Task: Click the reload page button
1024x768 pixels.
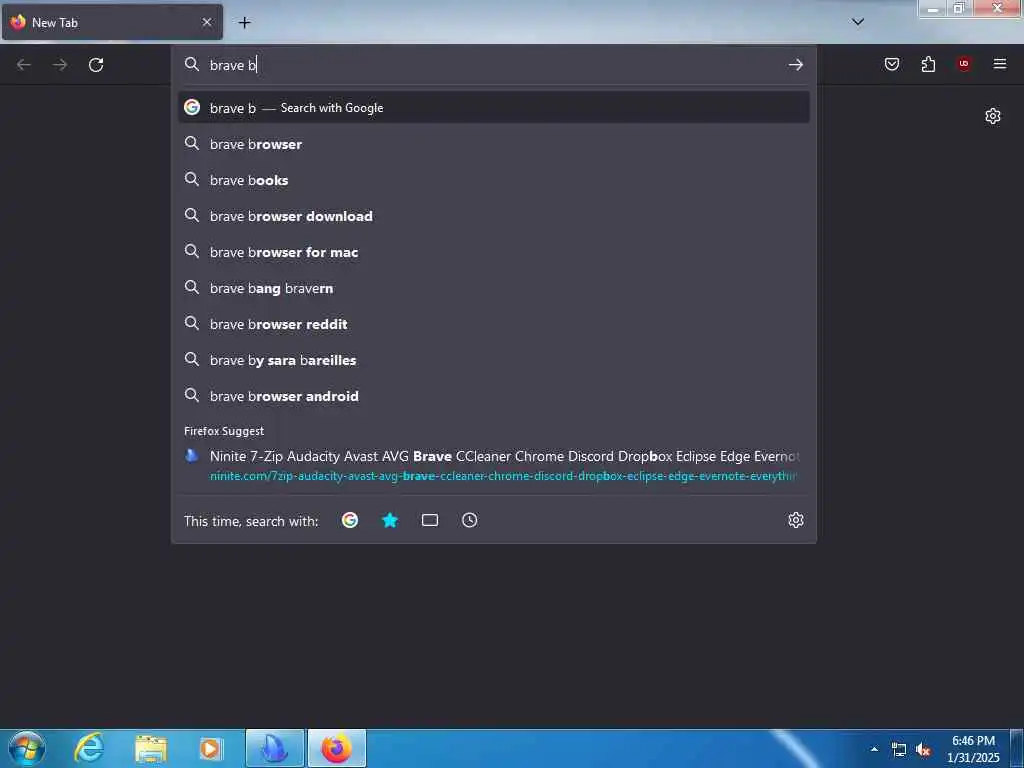Action: (96, 65)
